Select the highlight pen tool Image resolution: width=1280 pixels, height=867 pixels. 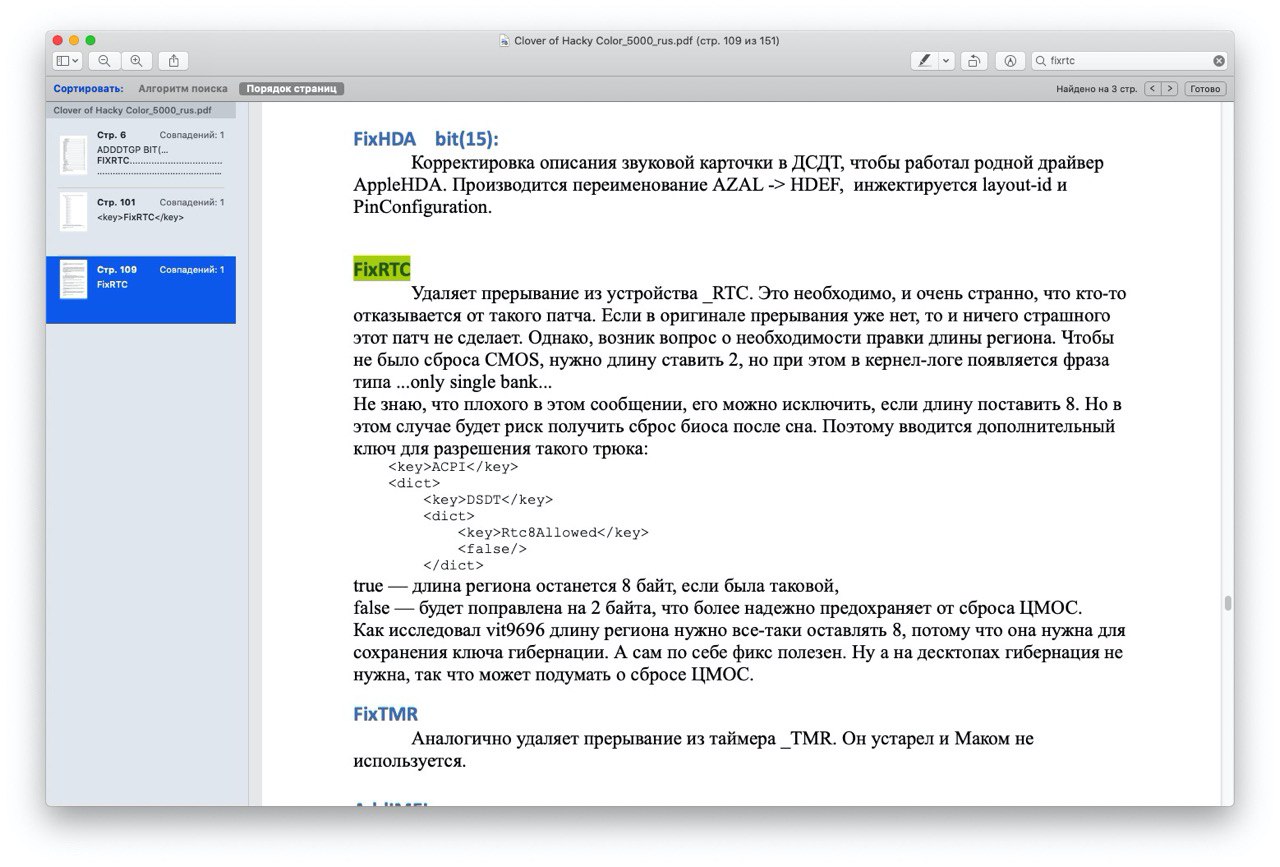[925, 61]
